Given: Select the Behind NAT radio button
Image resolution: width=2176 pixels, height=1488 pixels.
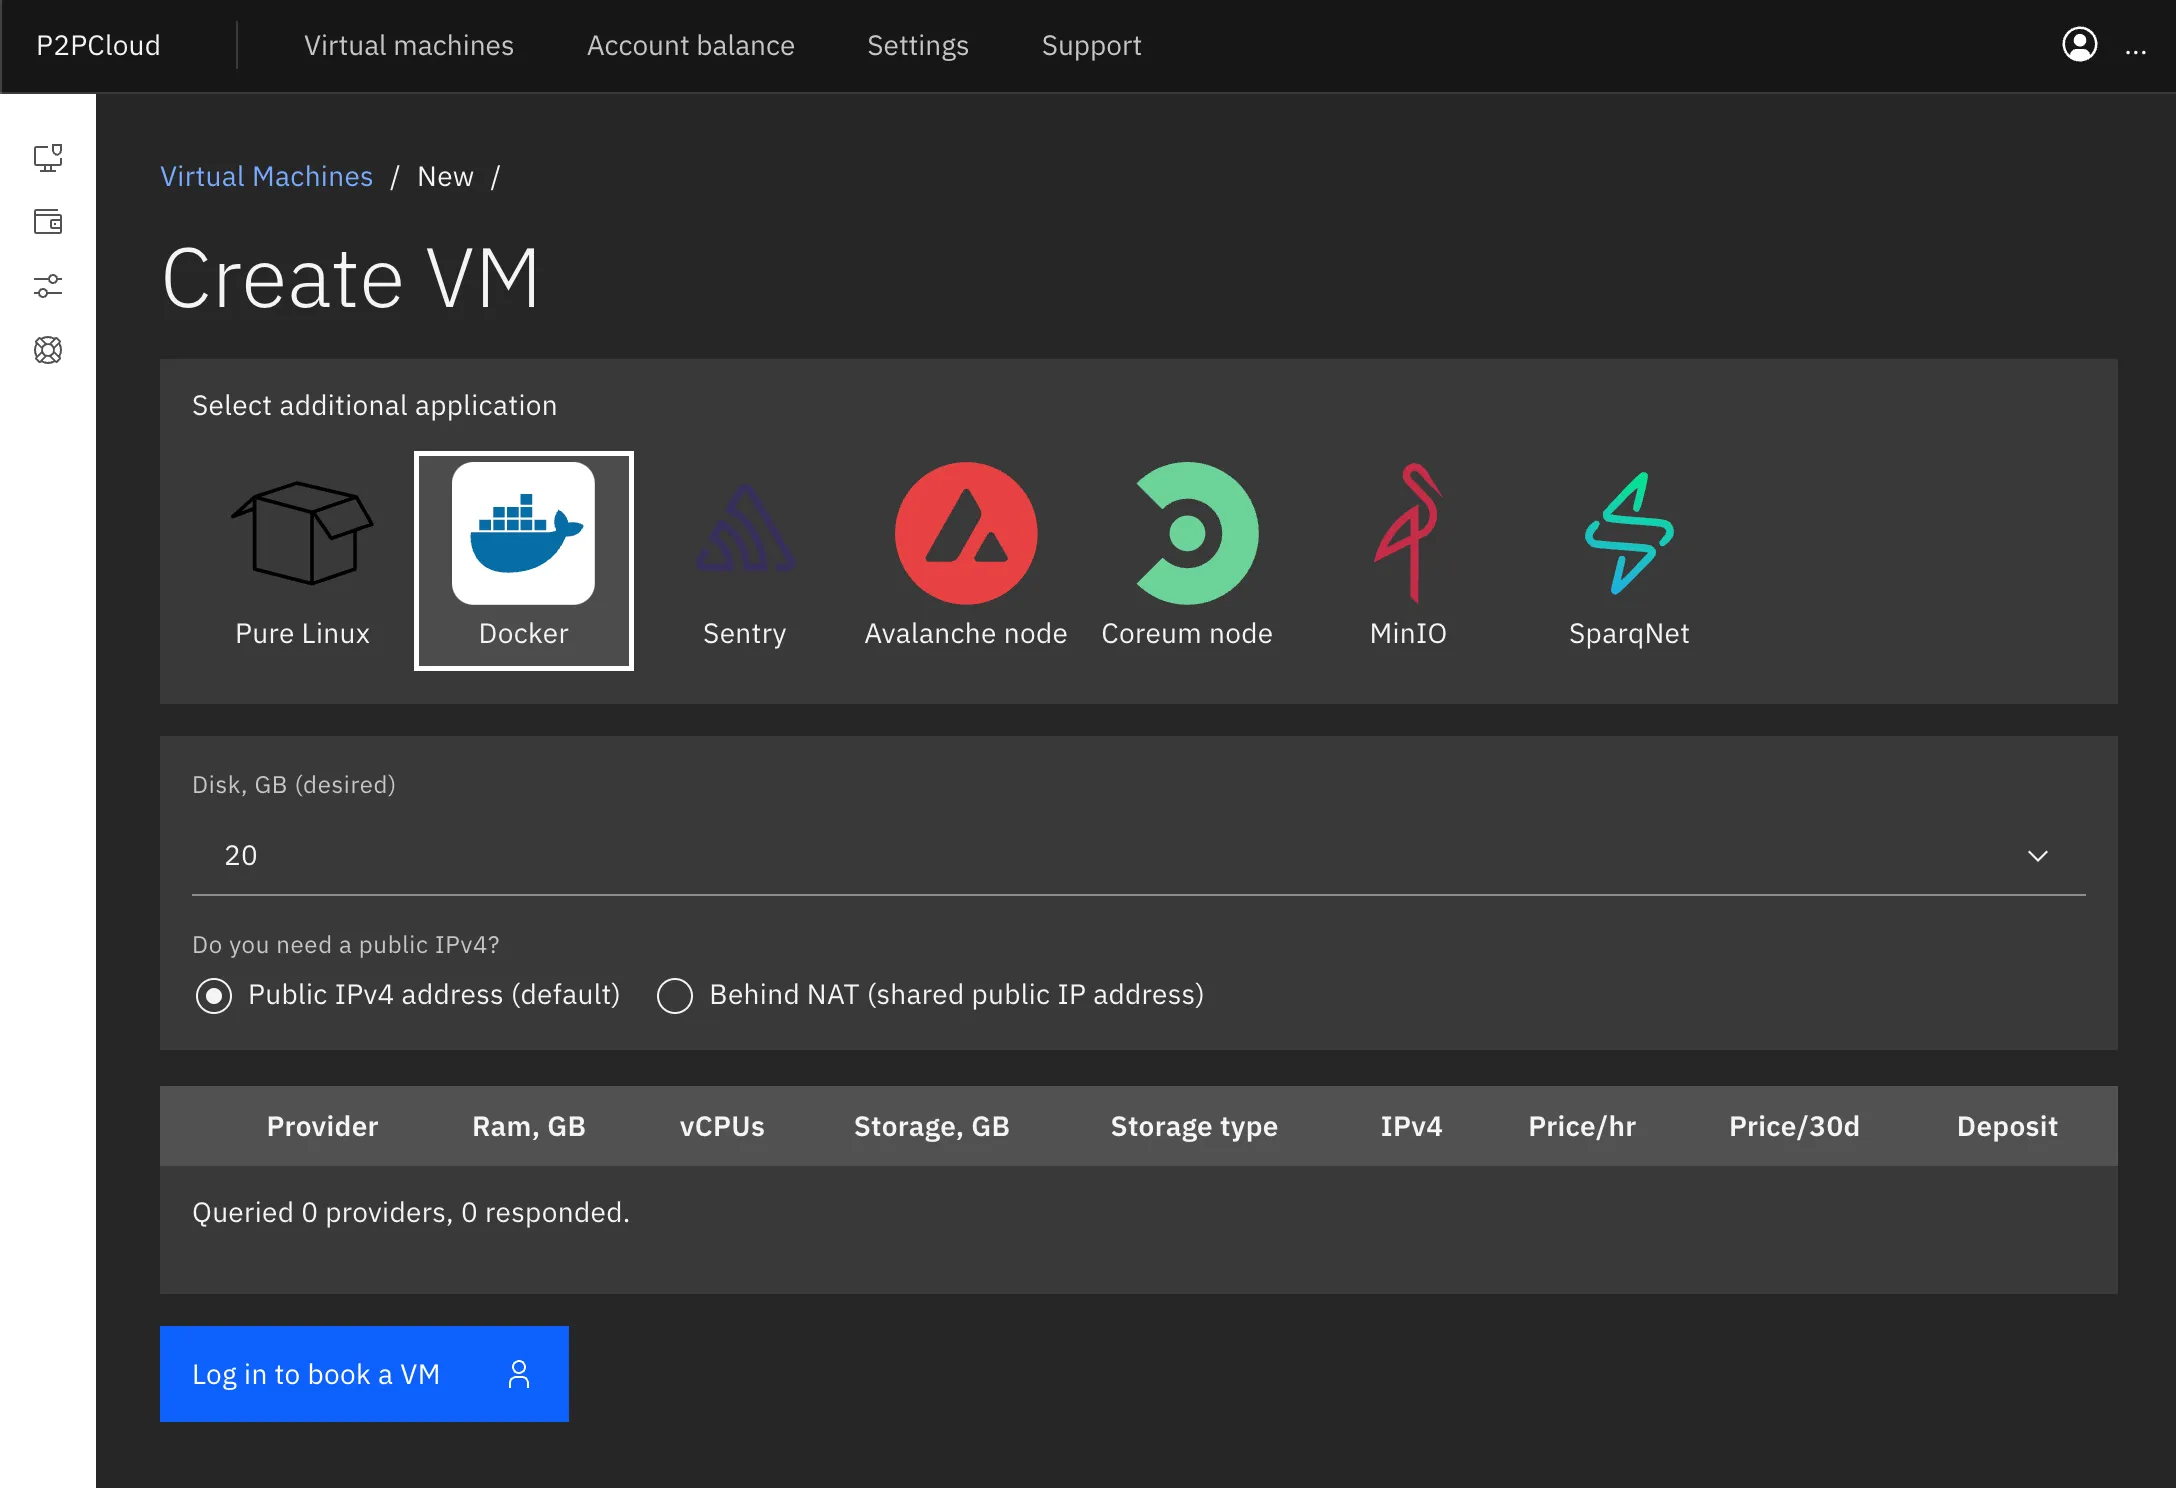Looking at the screenshot, I should coord(676,994).
